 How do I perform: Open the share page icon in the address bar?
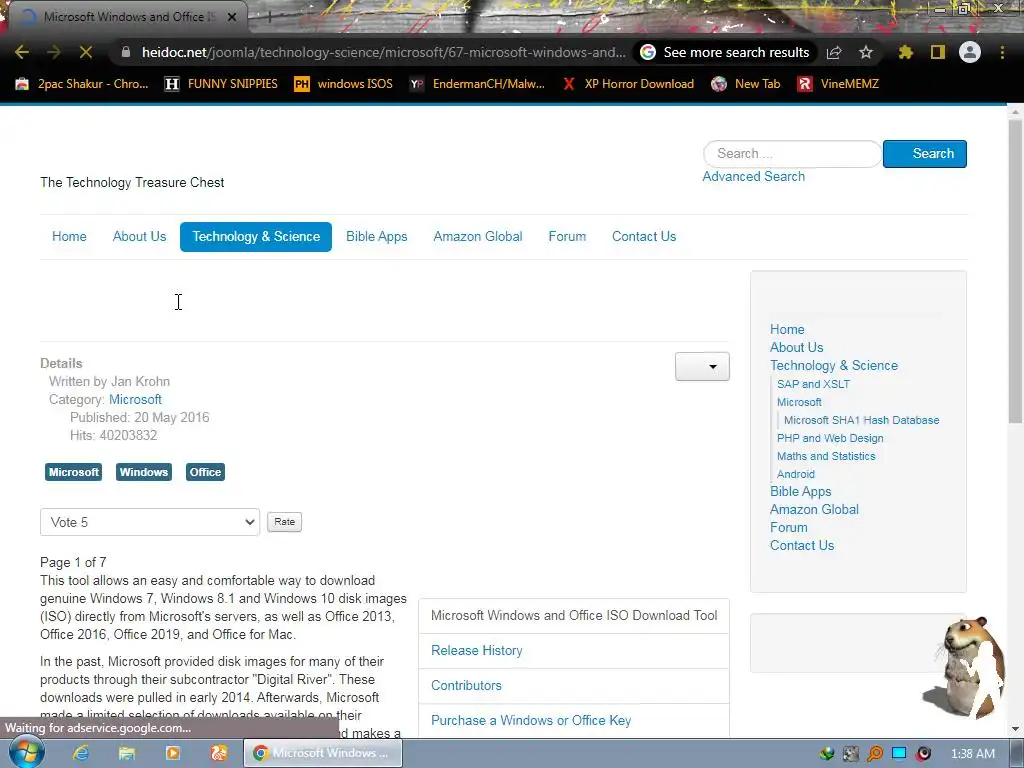point(834,52)
